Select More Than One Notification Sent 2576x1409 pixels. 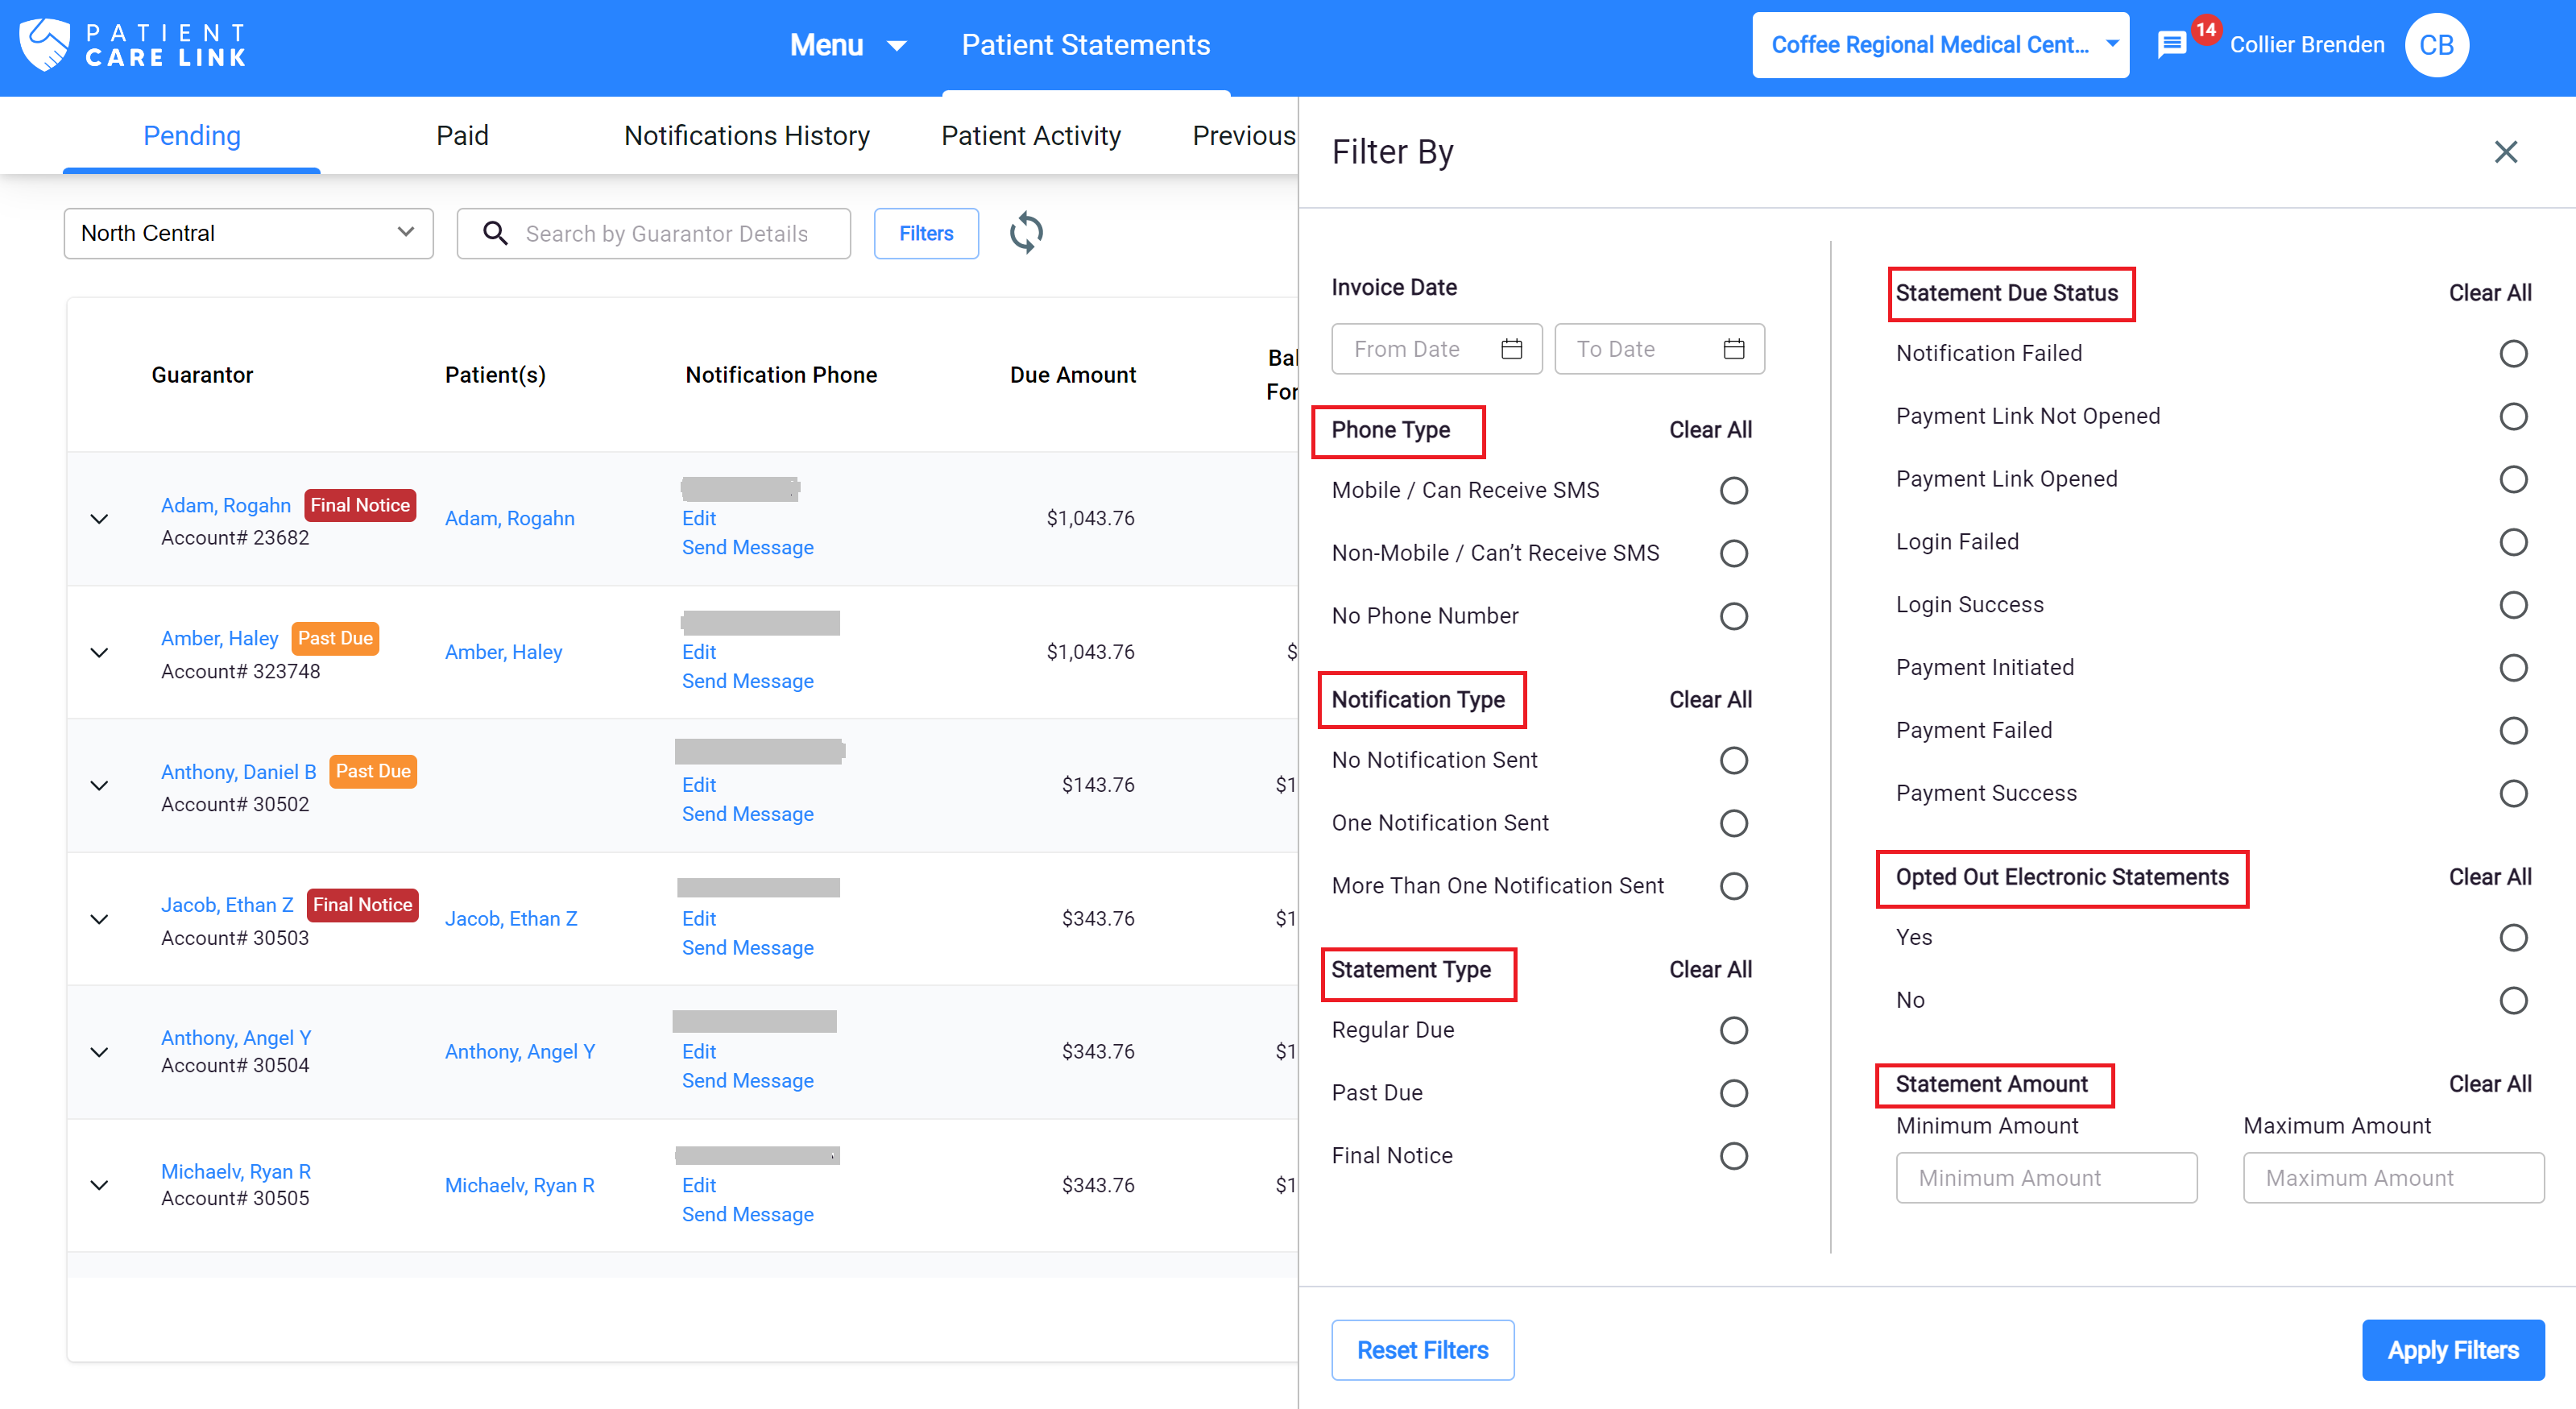[x=1733, y=886]
